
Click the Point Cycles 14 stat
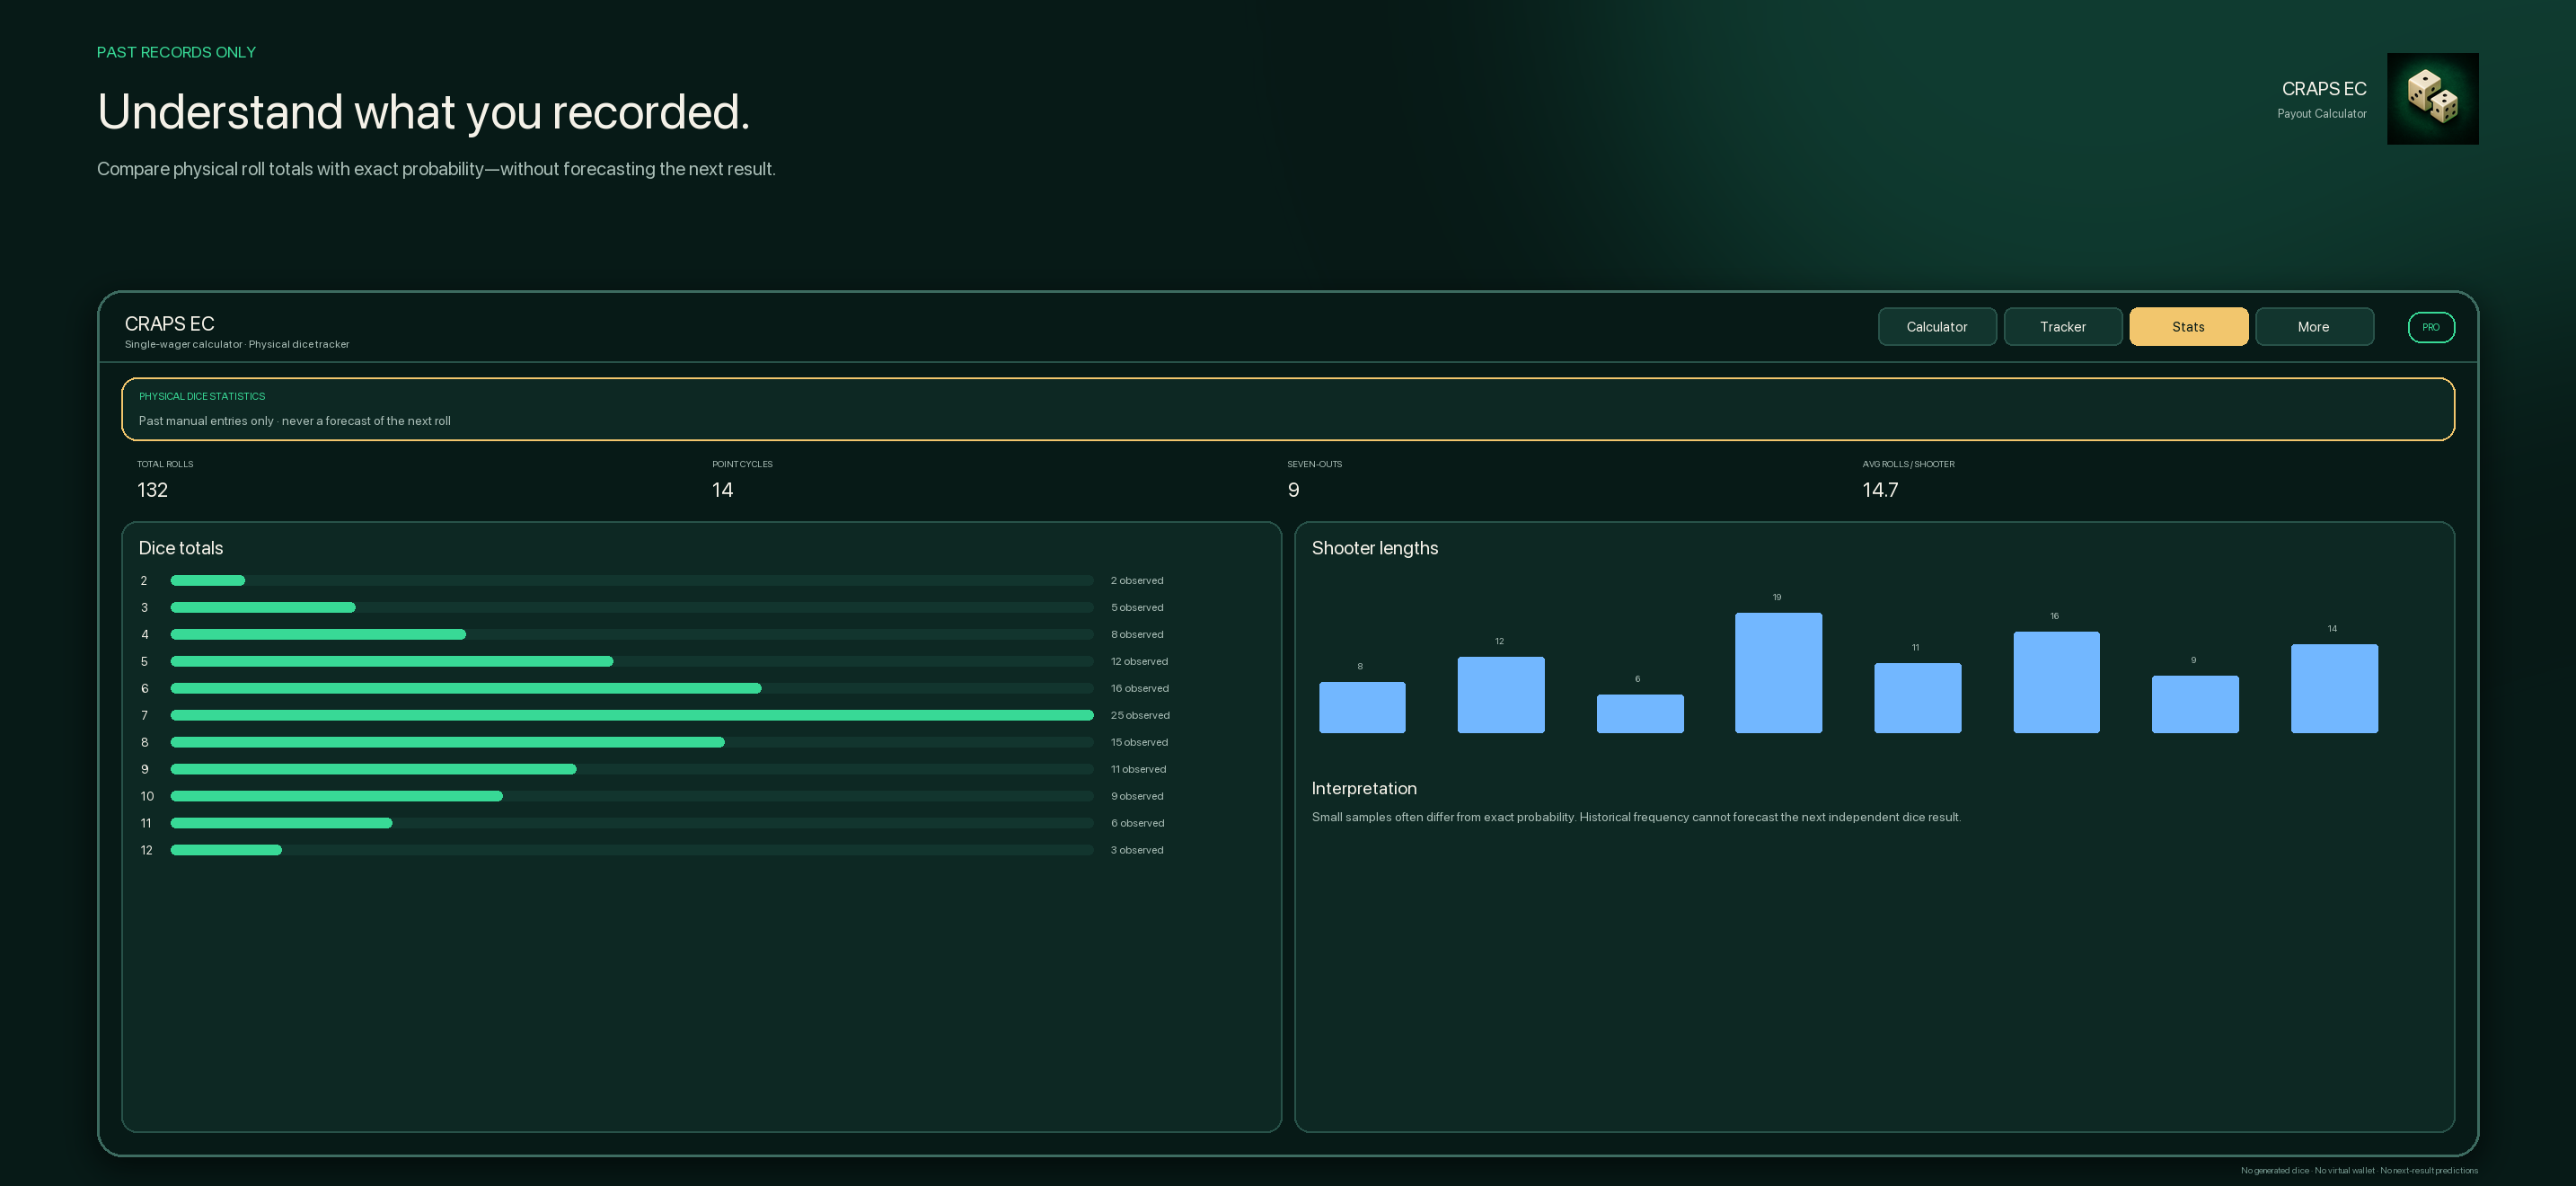click(742, 480)
